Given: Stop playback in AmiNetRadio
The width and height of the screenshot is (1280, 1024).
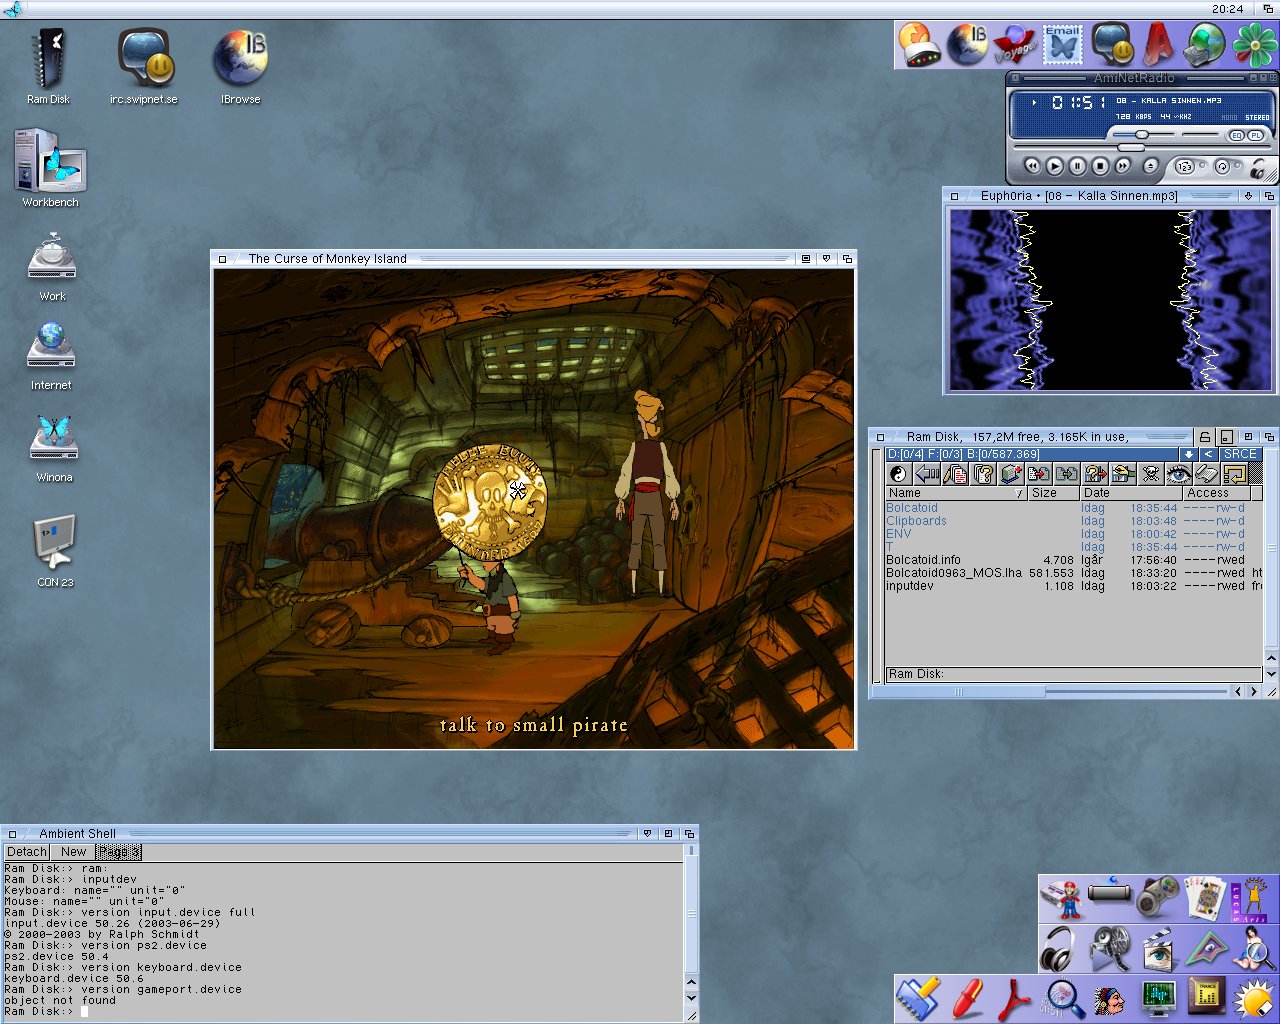Looking at the screenshot, I should pos(1100,166).
